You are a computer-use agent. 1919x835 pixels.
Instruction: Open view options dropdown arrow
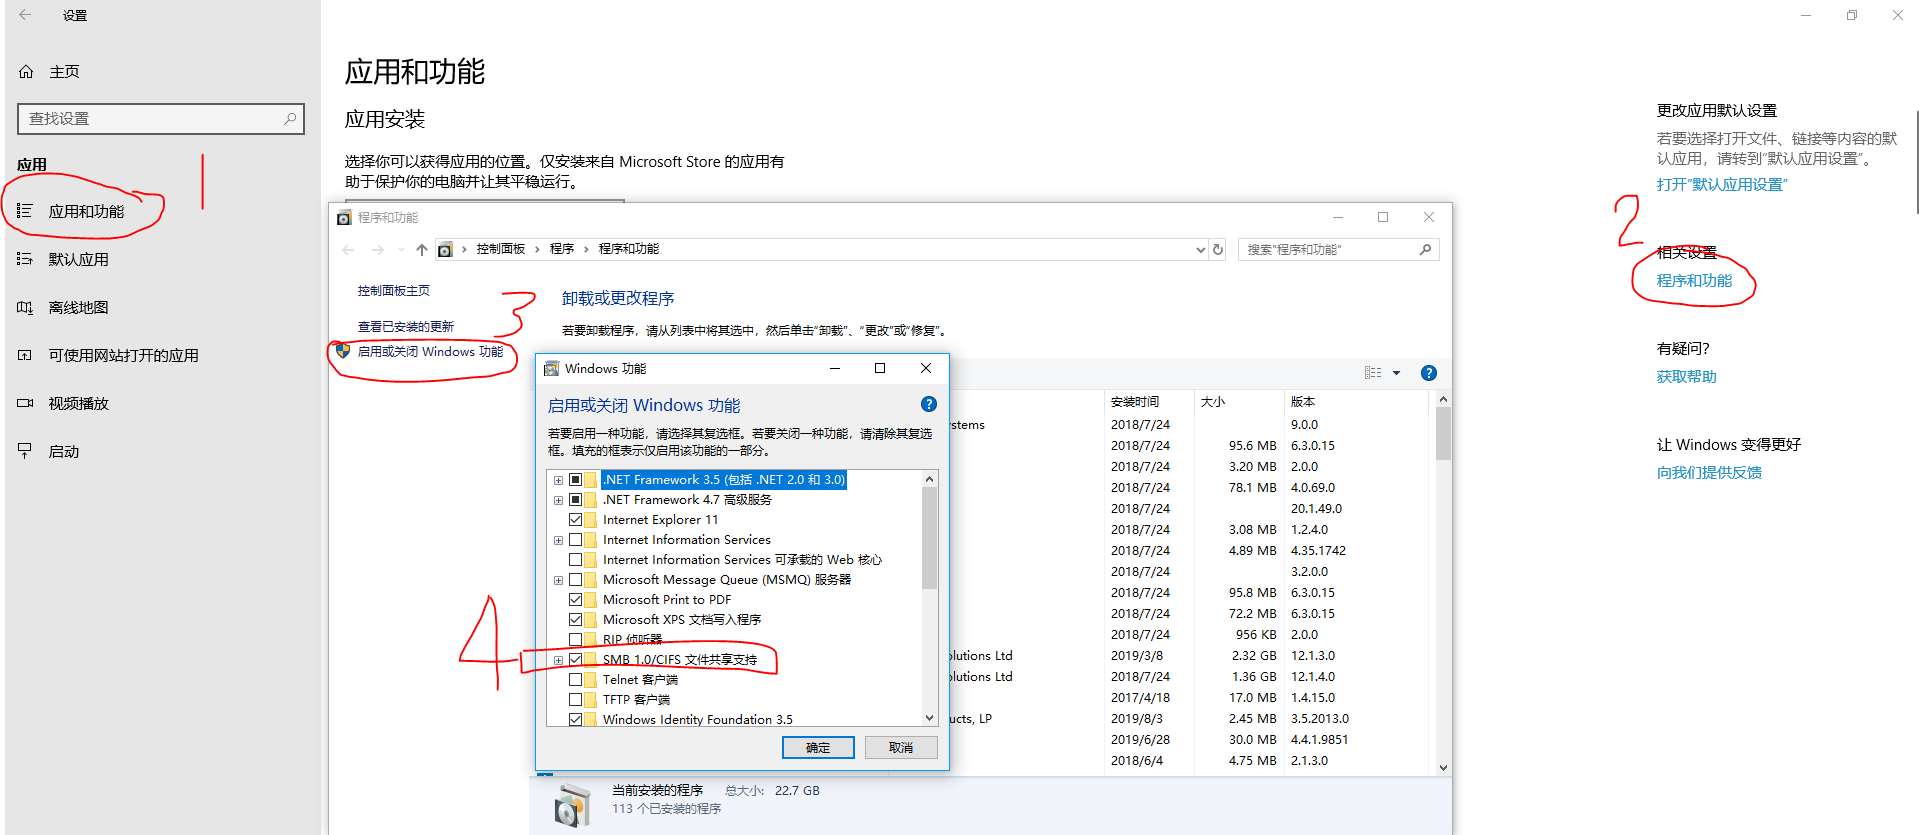click(1397, 373)
